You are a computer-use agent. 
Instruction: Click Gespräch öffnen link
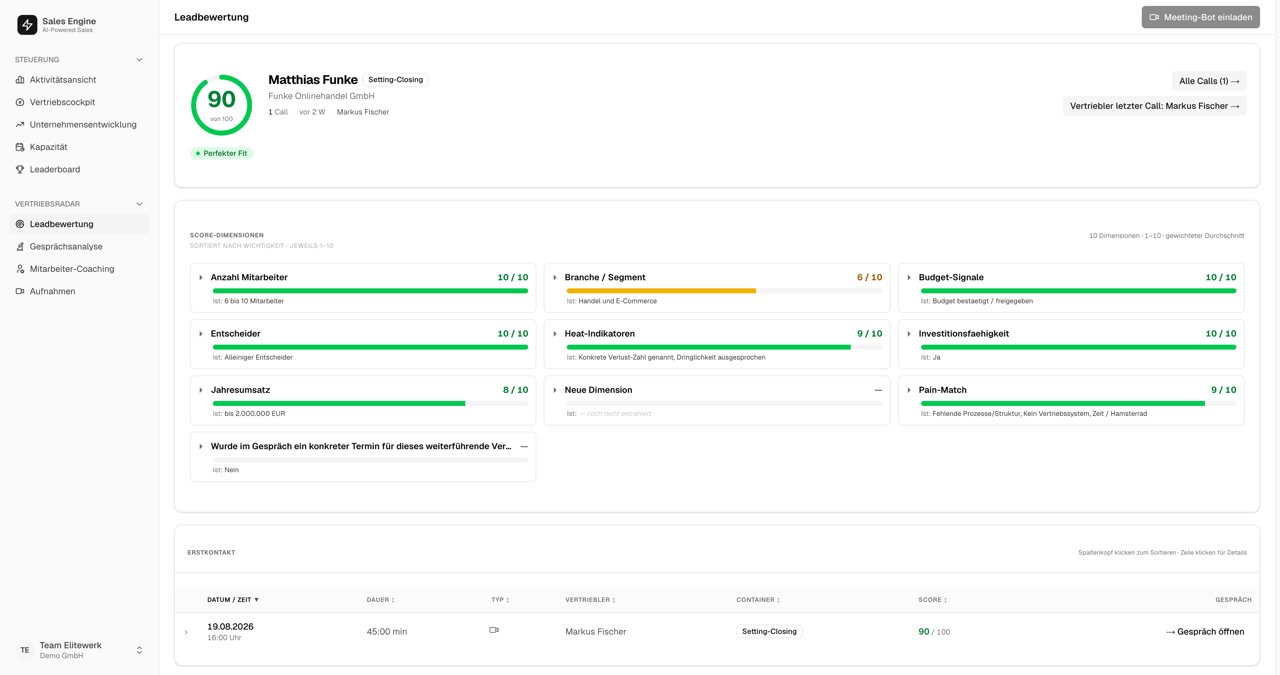[1205, 632]
